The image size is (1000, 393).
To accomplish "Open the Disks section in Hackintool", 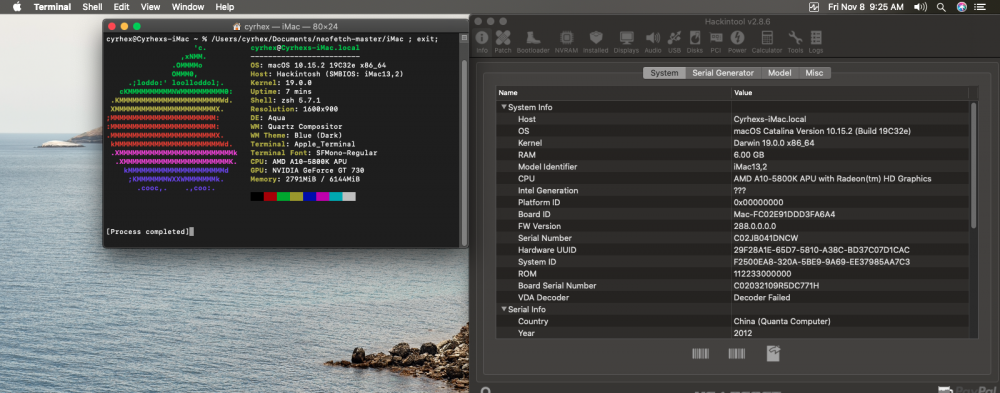I will (695, 41).
